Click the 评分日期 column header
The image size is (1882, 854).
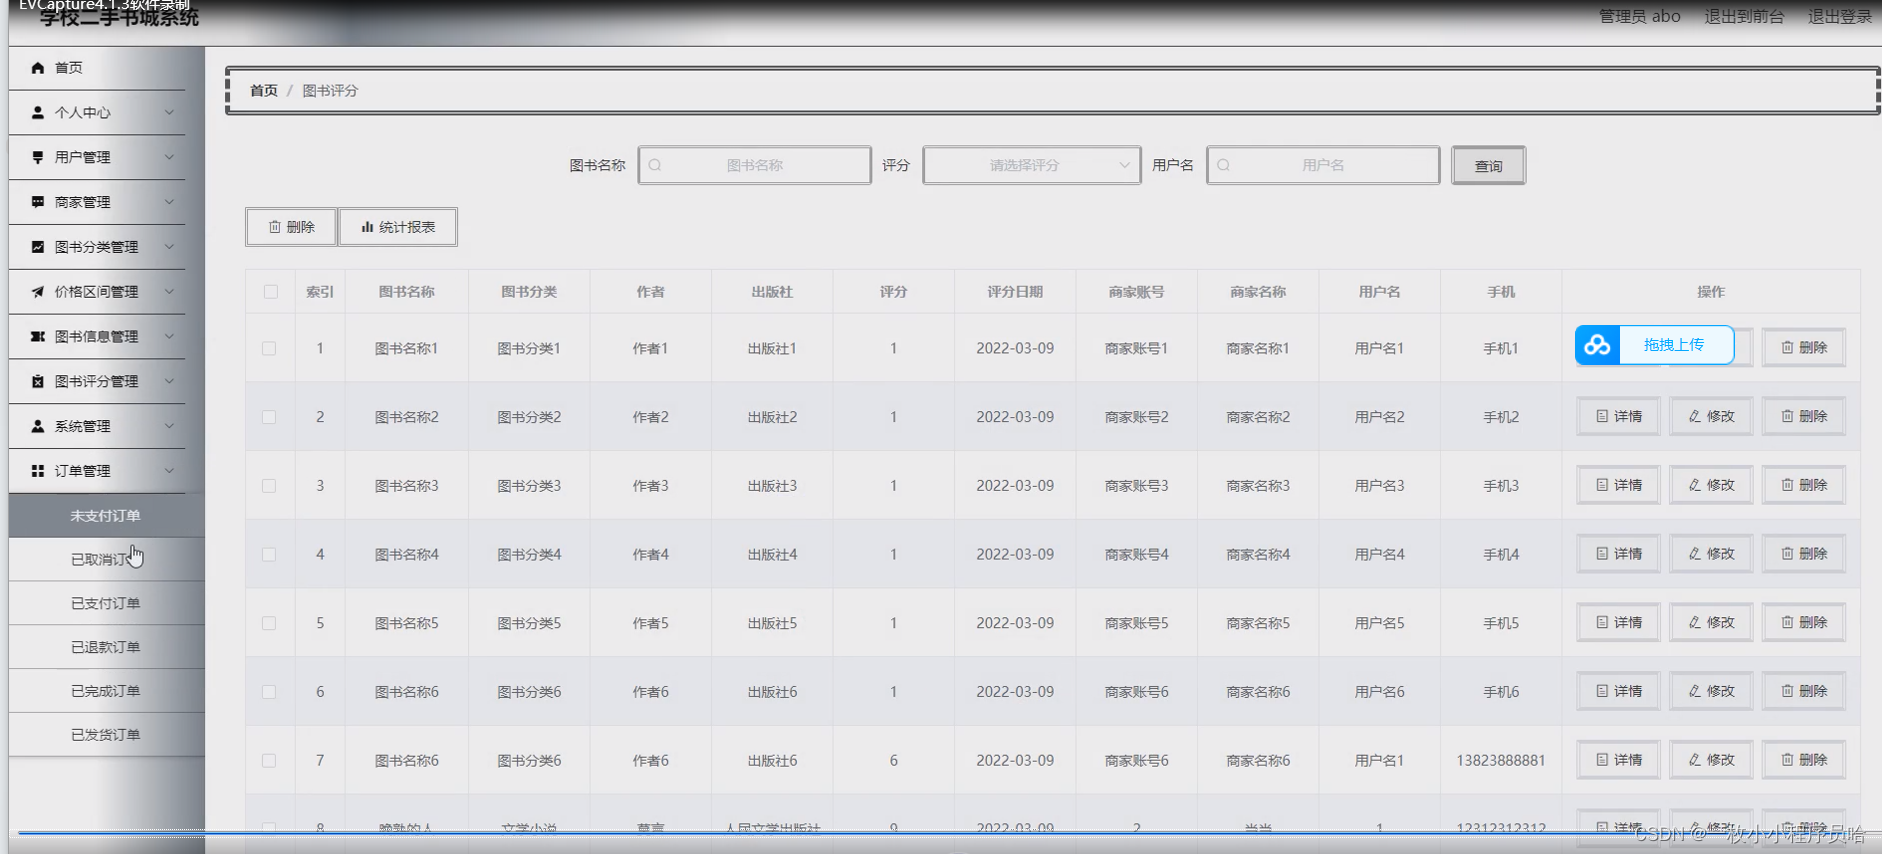pyautogui.click(x=1015, y=292)
